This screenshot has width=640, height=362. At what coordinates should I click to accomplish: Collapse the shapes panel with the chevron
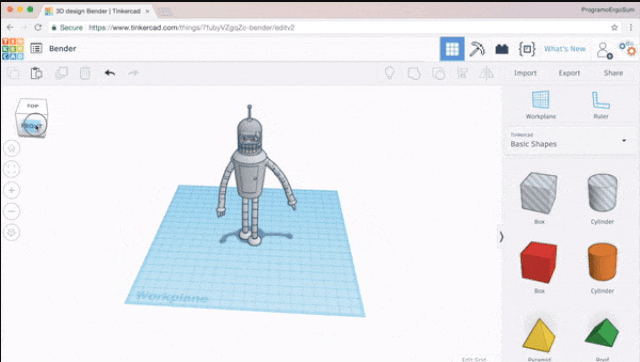501,237
